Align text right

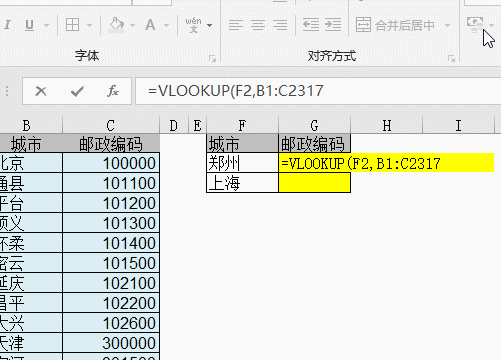[280, 25]
